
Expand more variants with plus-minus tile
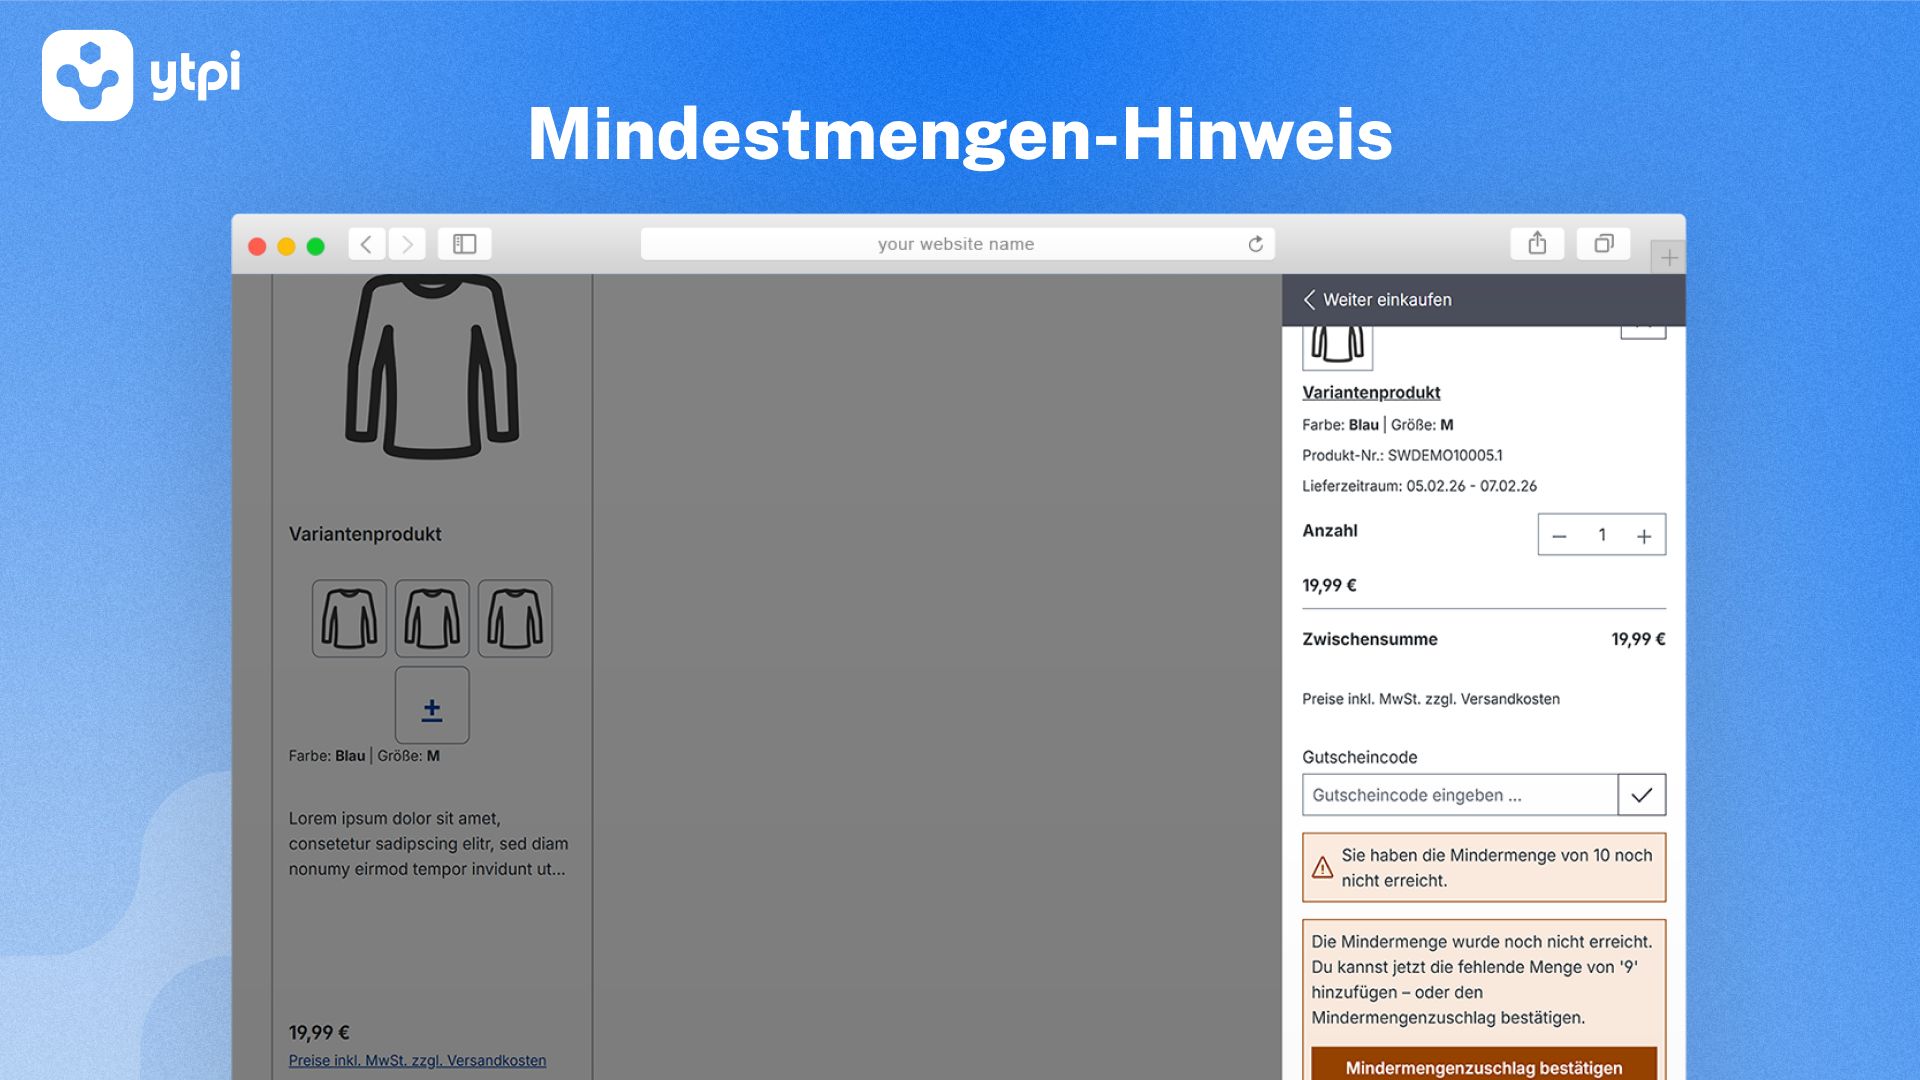pos(432,705)
